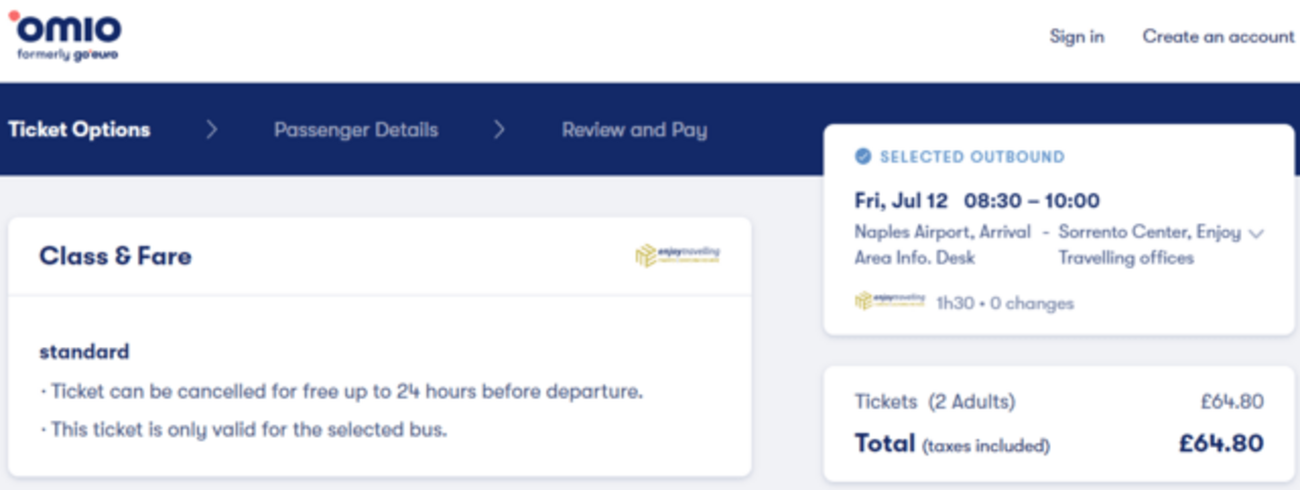Open the Omio logo home link
The height and width of the screenshot is (490, 1300).
click(65, 38)
